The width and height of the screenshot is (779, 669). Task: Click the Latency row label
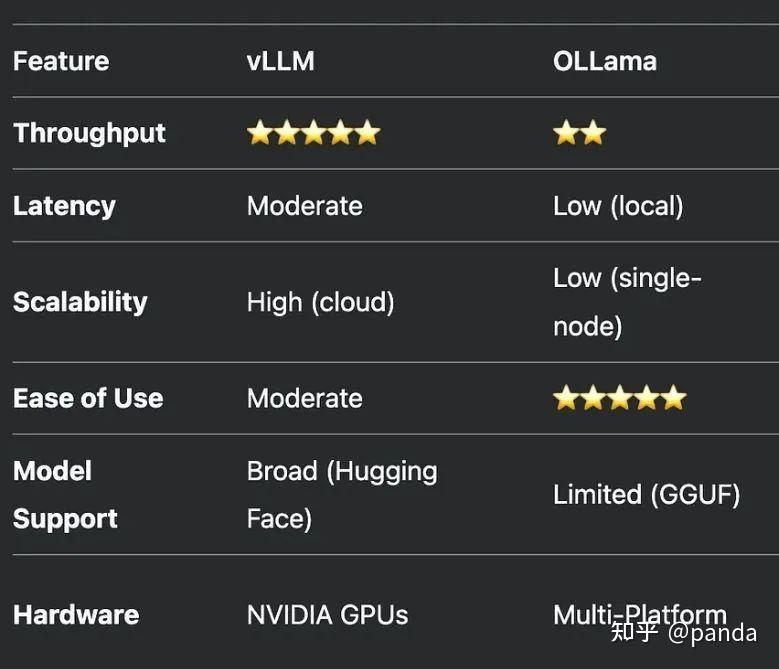pyautogui.click(x=64, y=206)
